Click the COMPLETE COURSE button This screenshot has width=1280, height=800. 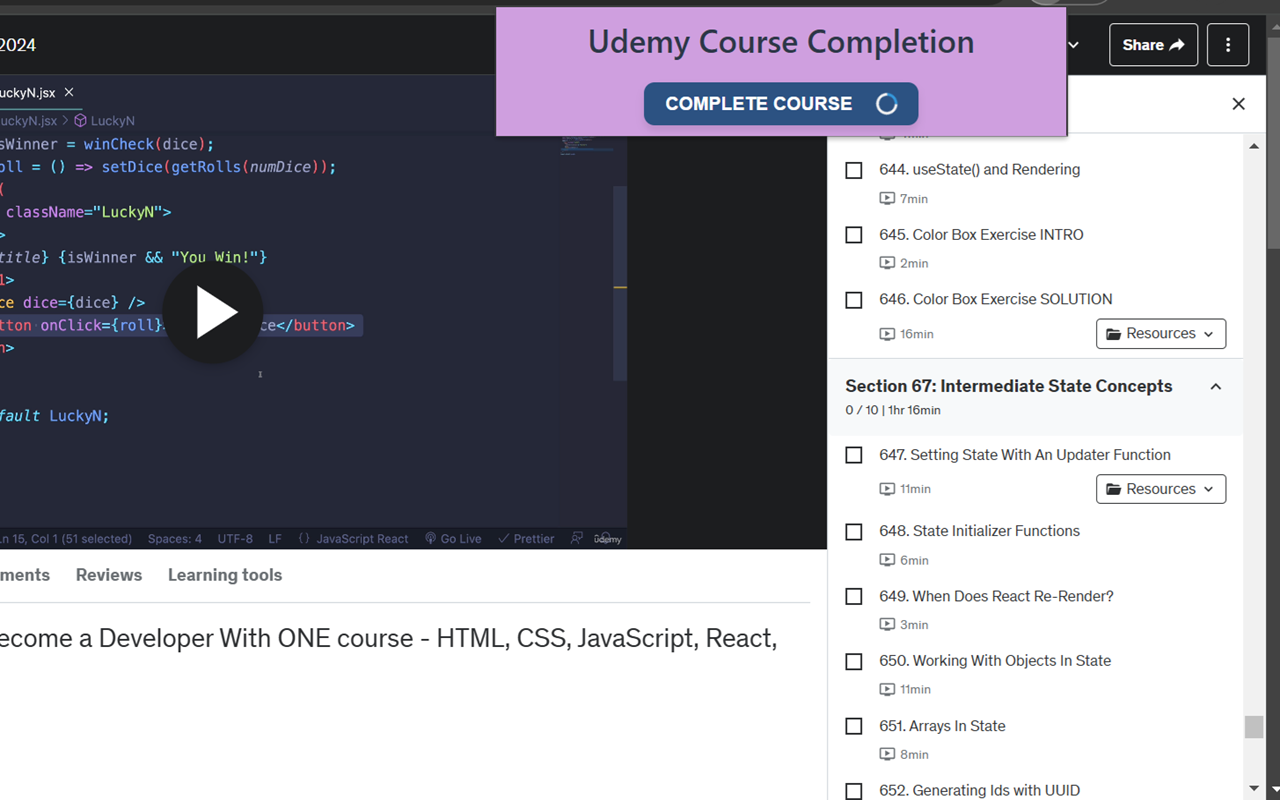click(x=781, y=104)
